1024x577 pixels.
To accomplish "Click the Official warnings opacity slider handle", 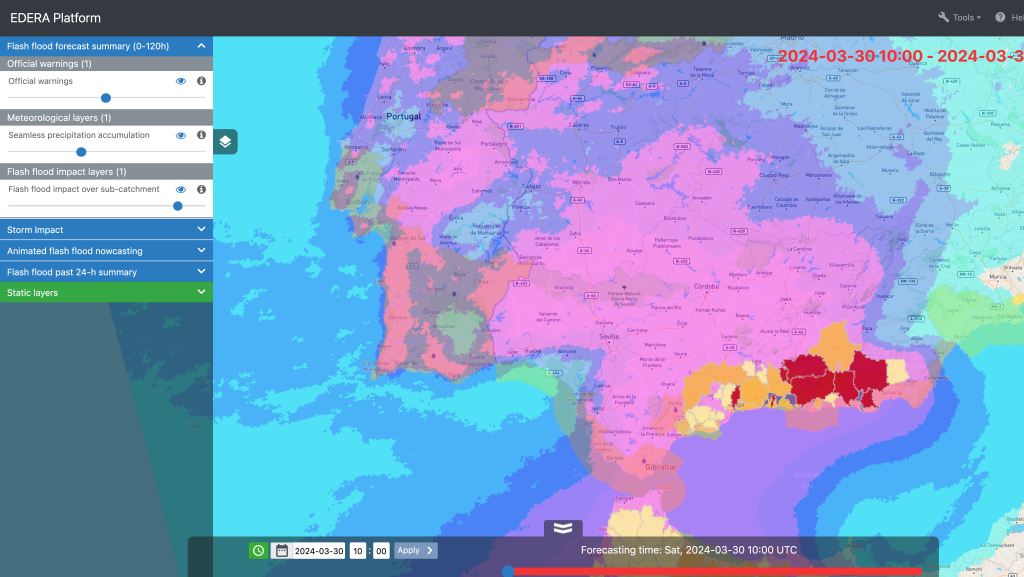I will (x=106, y=98).
